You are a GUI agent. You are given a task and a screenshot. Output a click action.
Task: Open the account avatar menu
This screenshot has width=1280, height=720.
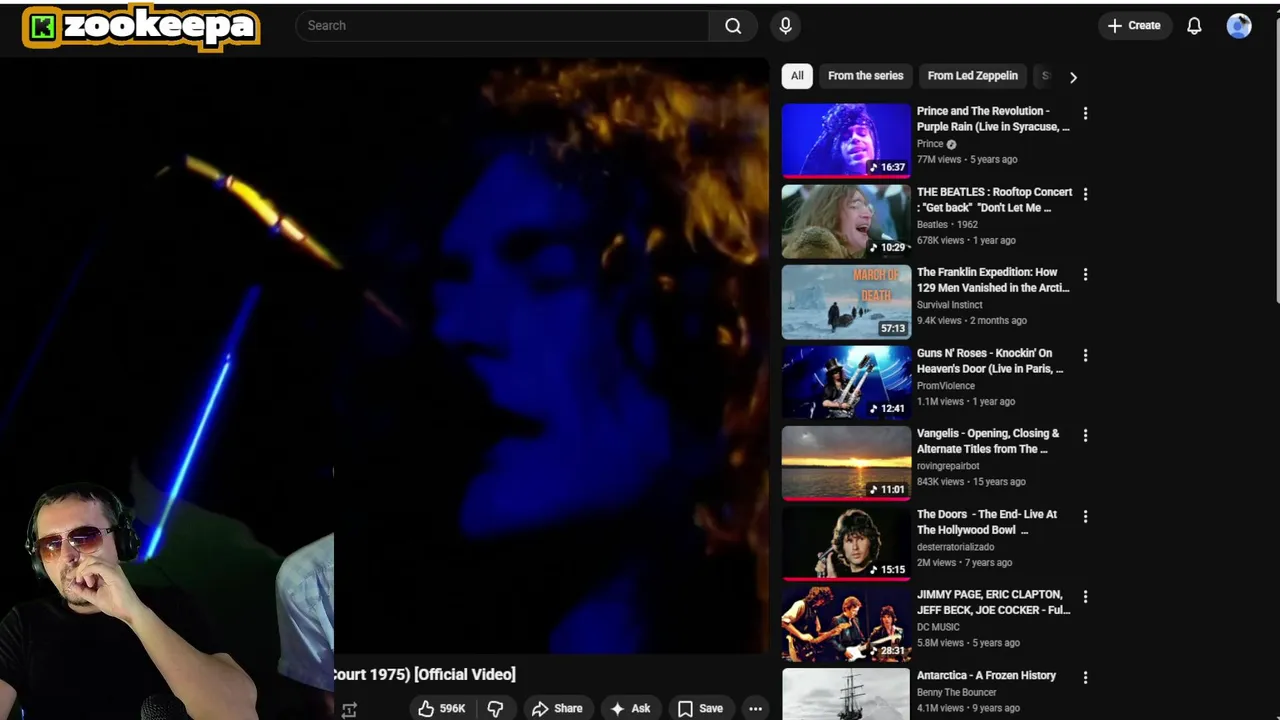(1239, 26)
